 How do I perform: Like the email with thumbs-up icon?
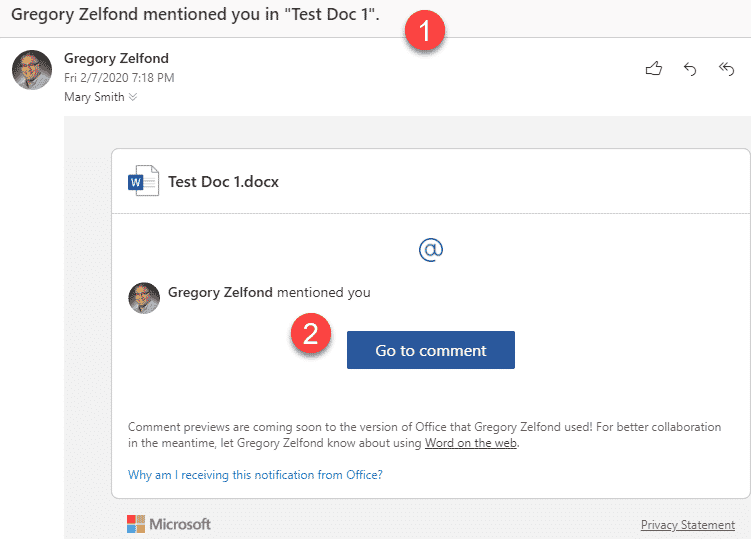pos(654,69)
